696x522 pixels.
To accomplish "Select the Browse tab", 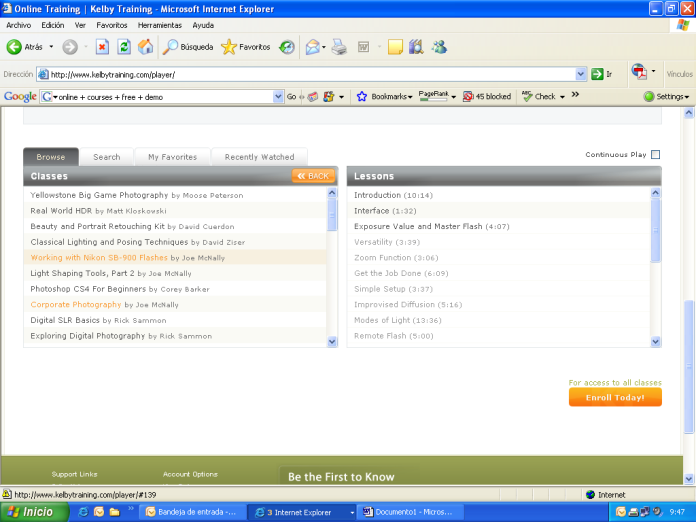I will (x=51, y=157).
